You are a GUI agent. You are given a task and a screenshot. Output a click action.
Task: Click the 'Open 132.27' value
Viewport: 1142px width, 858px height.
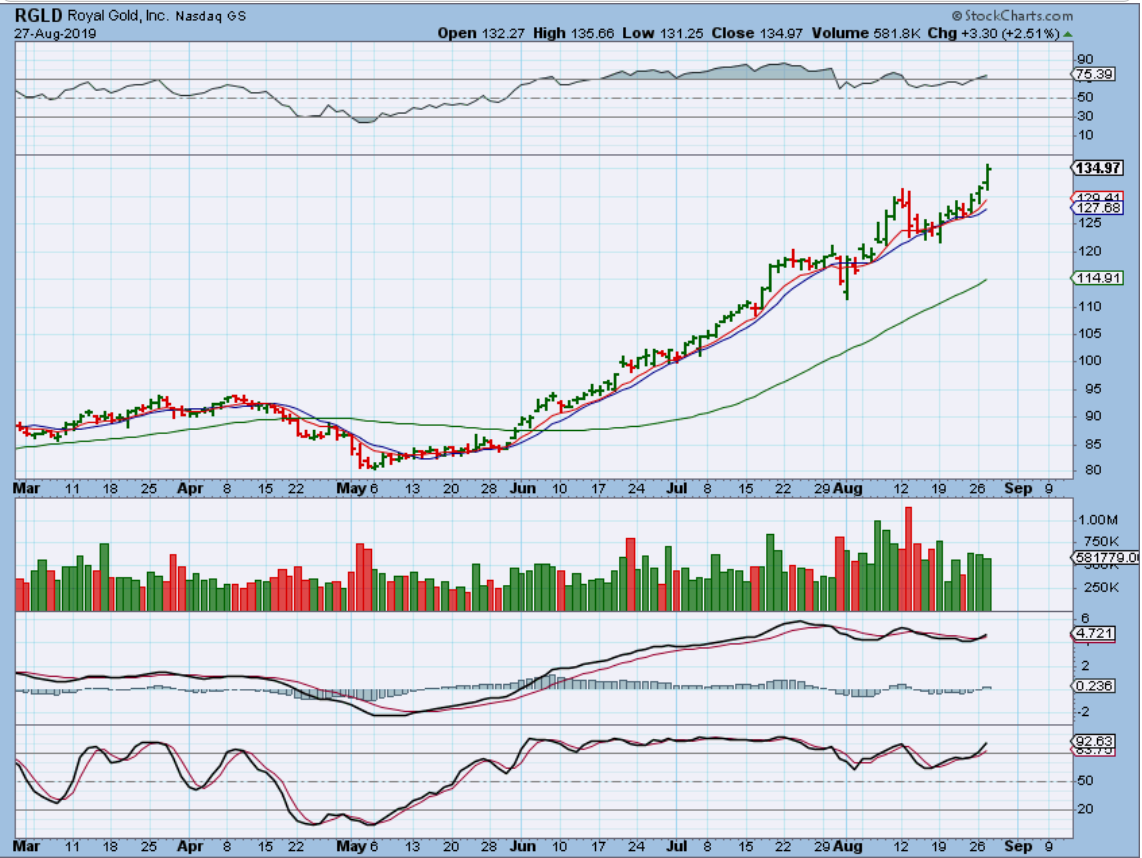tap(481, 34)
